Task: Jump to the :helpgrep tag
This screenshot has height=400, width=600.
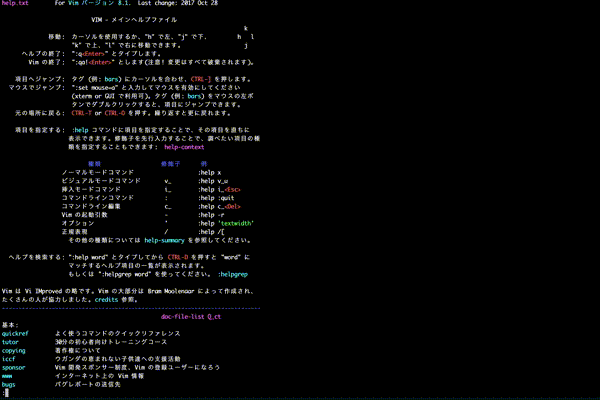Action: tap(233, 274)
